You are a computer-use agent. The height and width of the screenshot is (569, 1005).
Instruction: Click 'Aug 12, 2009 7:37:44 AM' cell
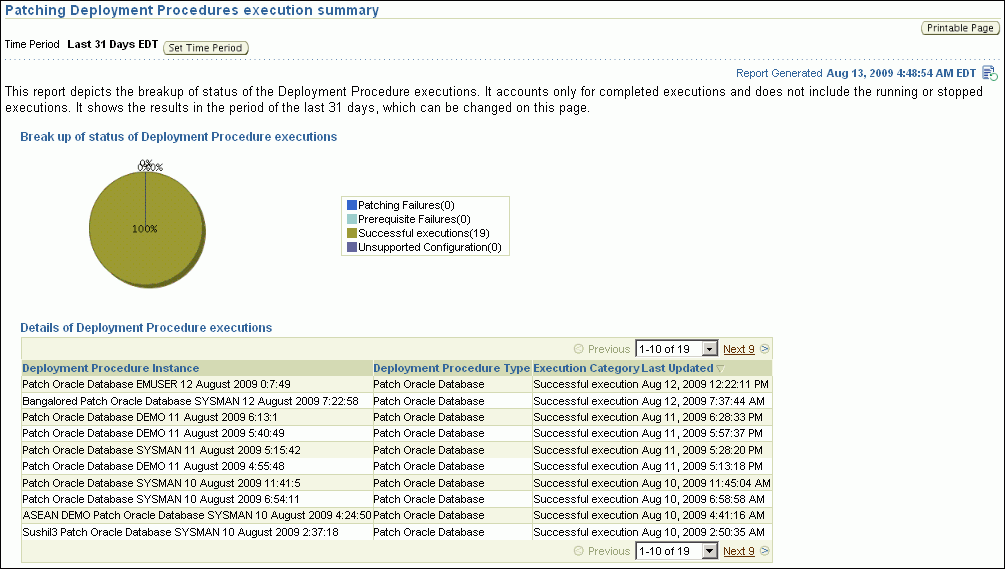[x=703, y=401]
